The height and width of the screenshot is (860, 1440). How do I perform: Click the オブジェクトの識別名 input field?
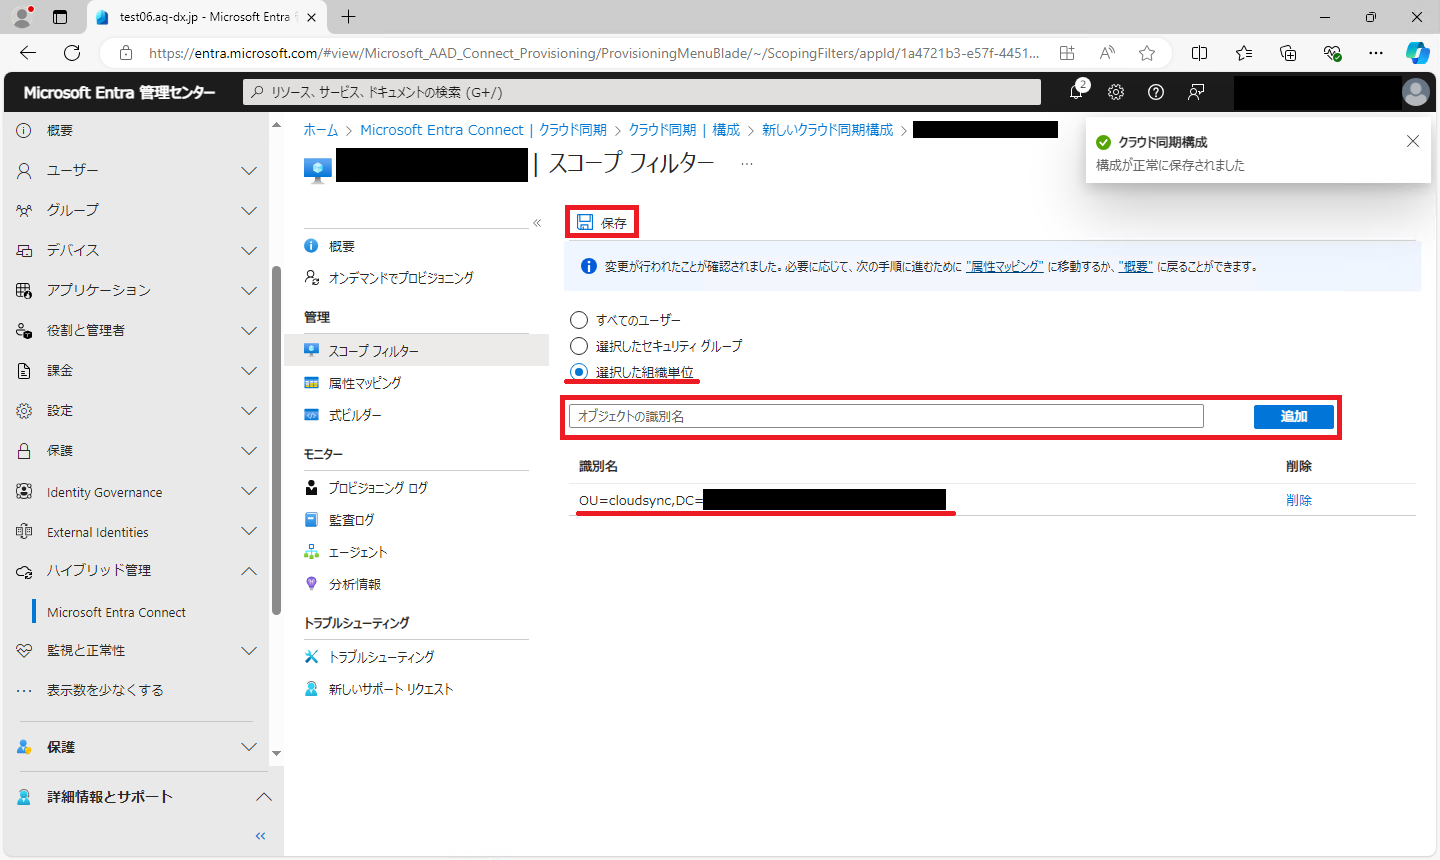pyautogui.click(x=886, y=416)
